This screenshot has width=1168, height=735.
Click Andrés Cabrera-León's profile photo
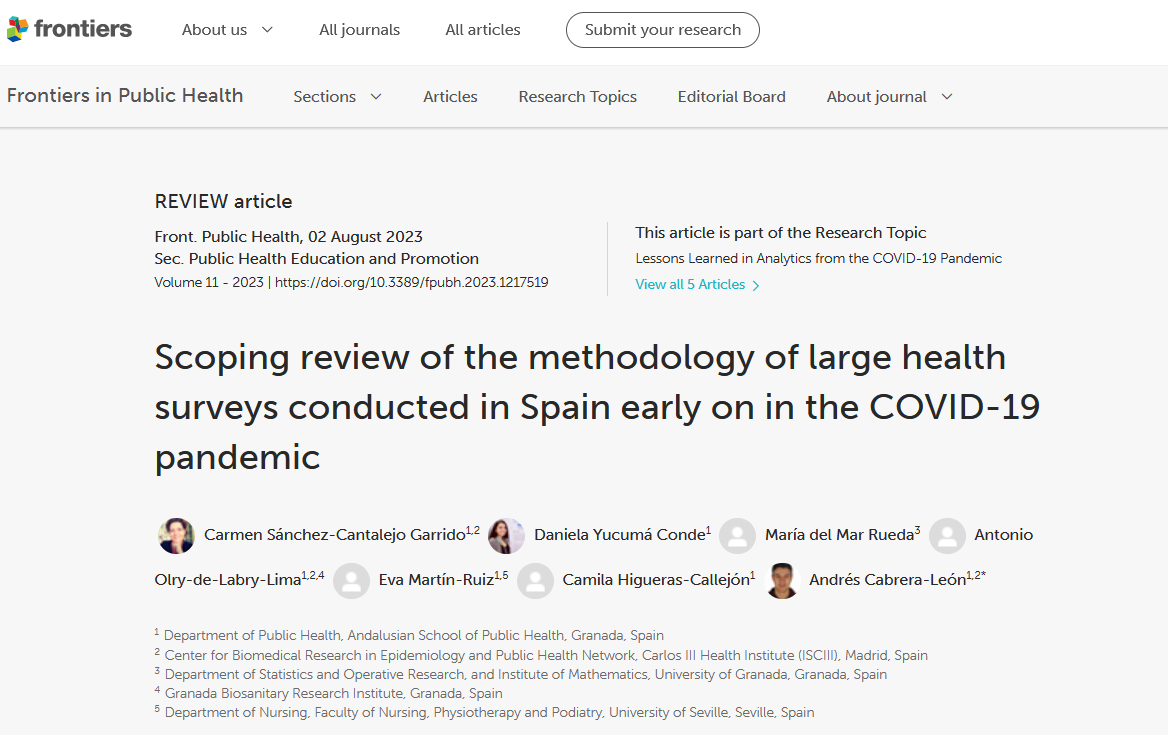click(782, 580)
